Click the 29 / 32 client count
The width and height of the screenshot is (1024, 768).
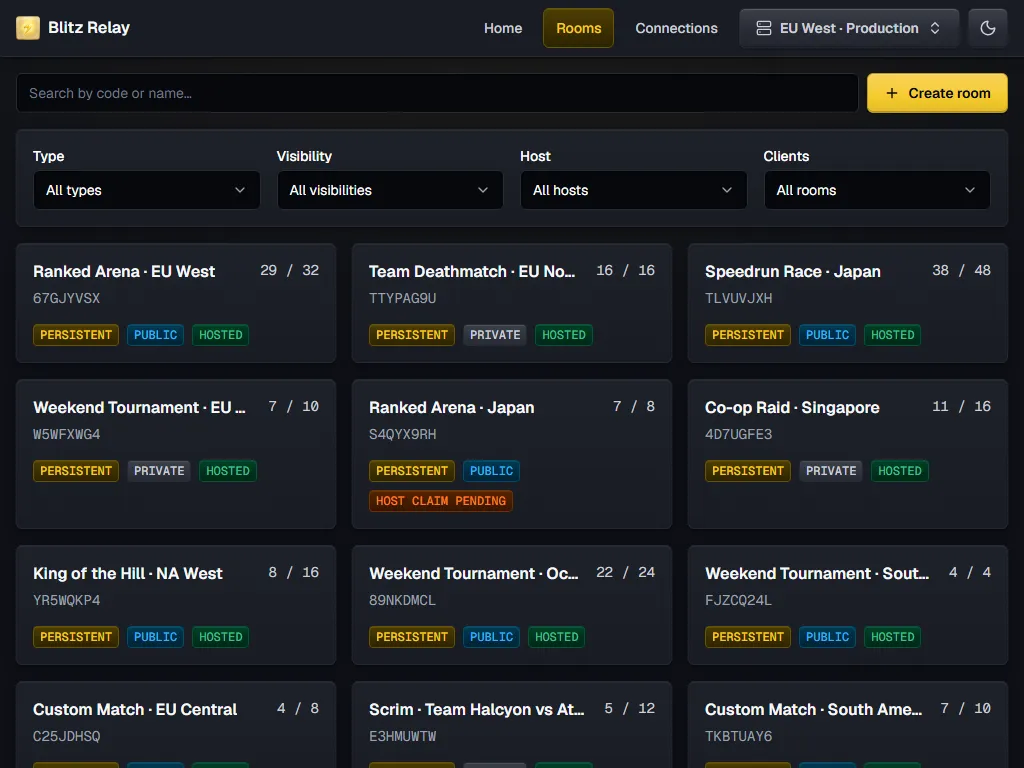[289, 270]
